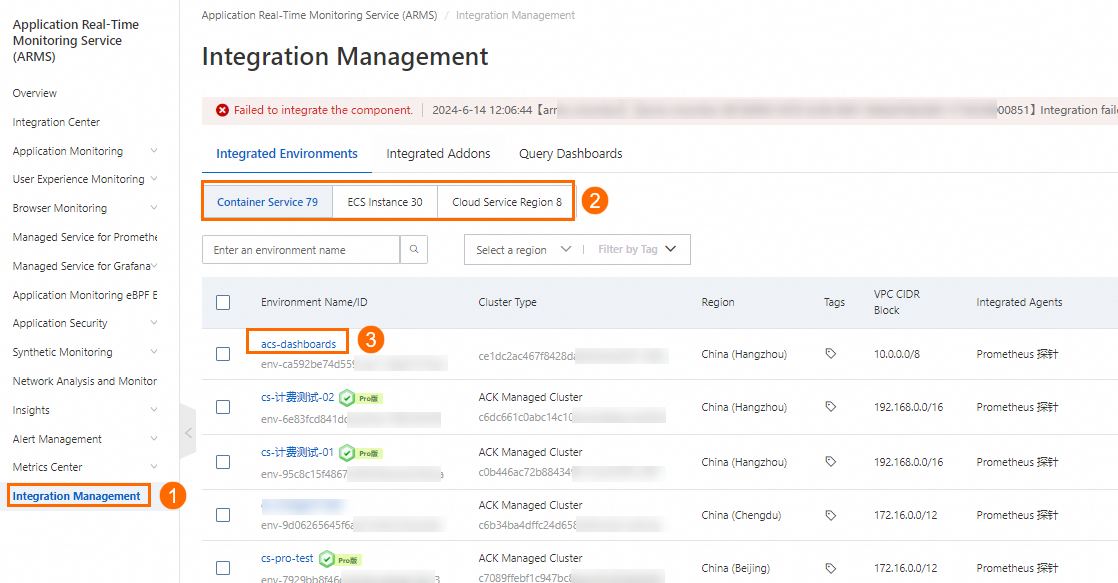Open the Select a region dropdown
This screenshot has height=583, width=1118.
(521, 249)
